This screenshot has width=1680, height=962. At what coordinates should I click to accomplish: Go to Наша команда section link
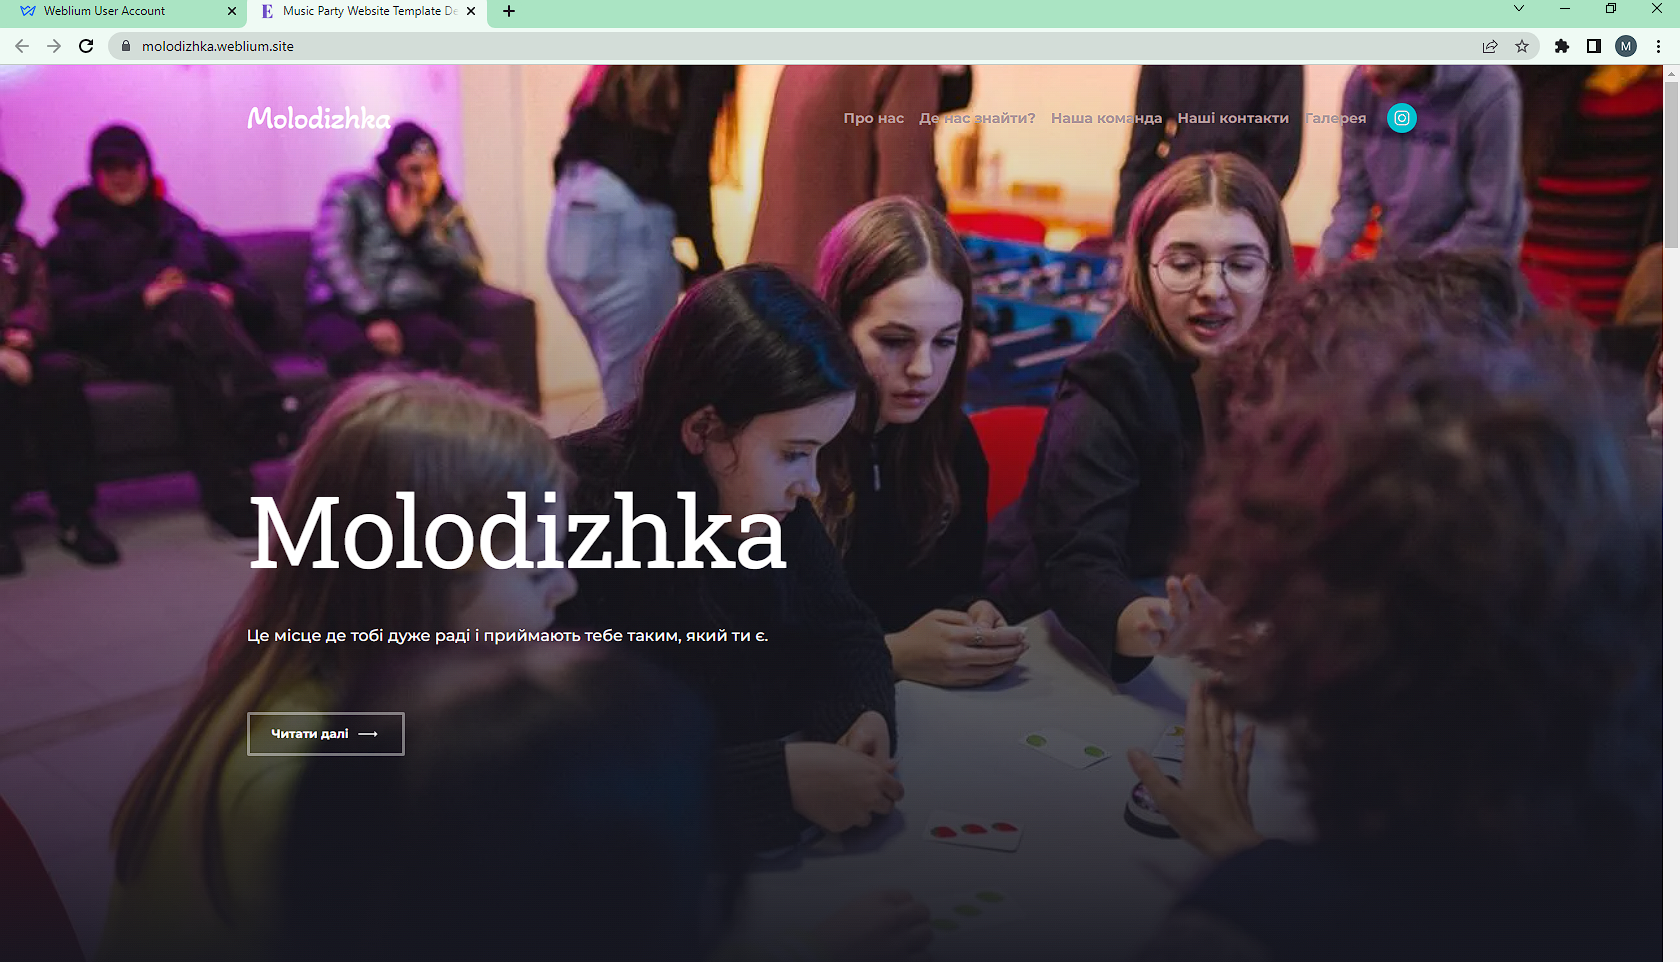point(1106,118)
